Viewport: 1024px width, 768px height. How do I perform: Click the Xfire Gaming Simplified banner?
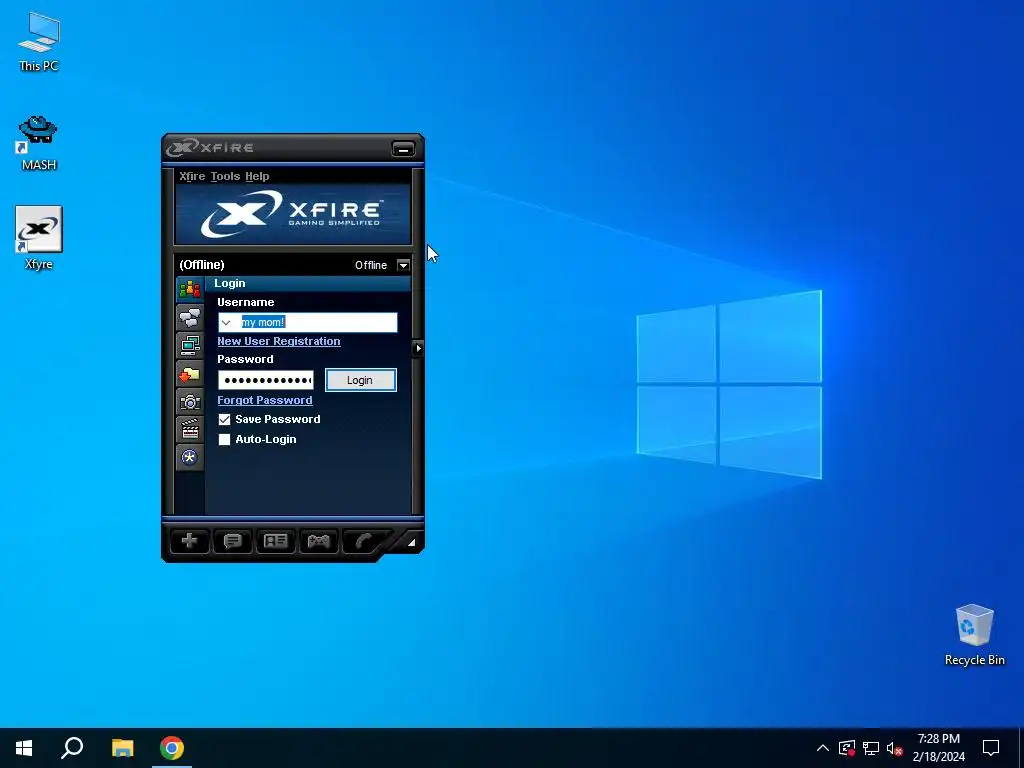point(293,214)
